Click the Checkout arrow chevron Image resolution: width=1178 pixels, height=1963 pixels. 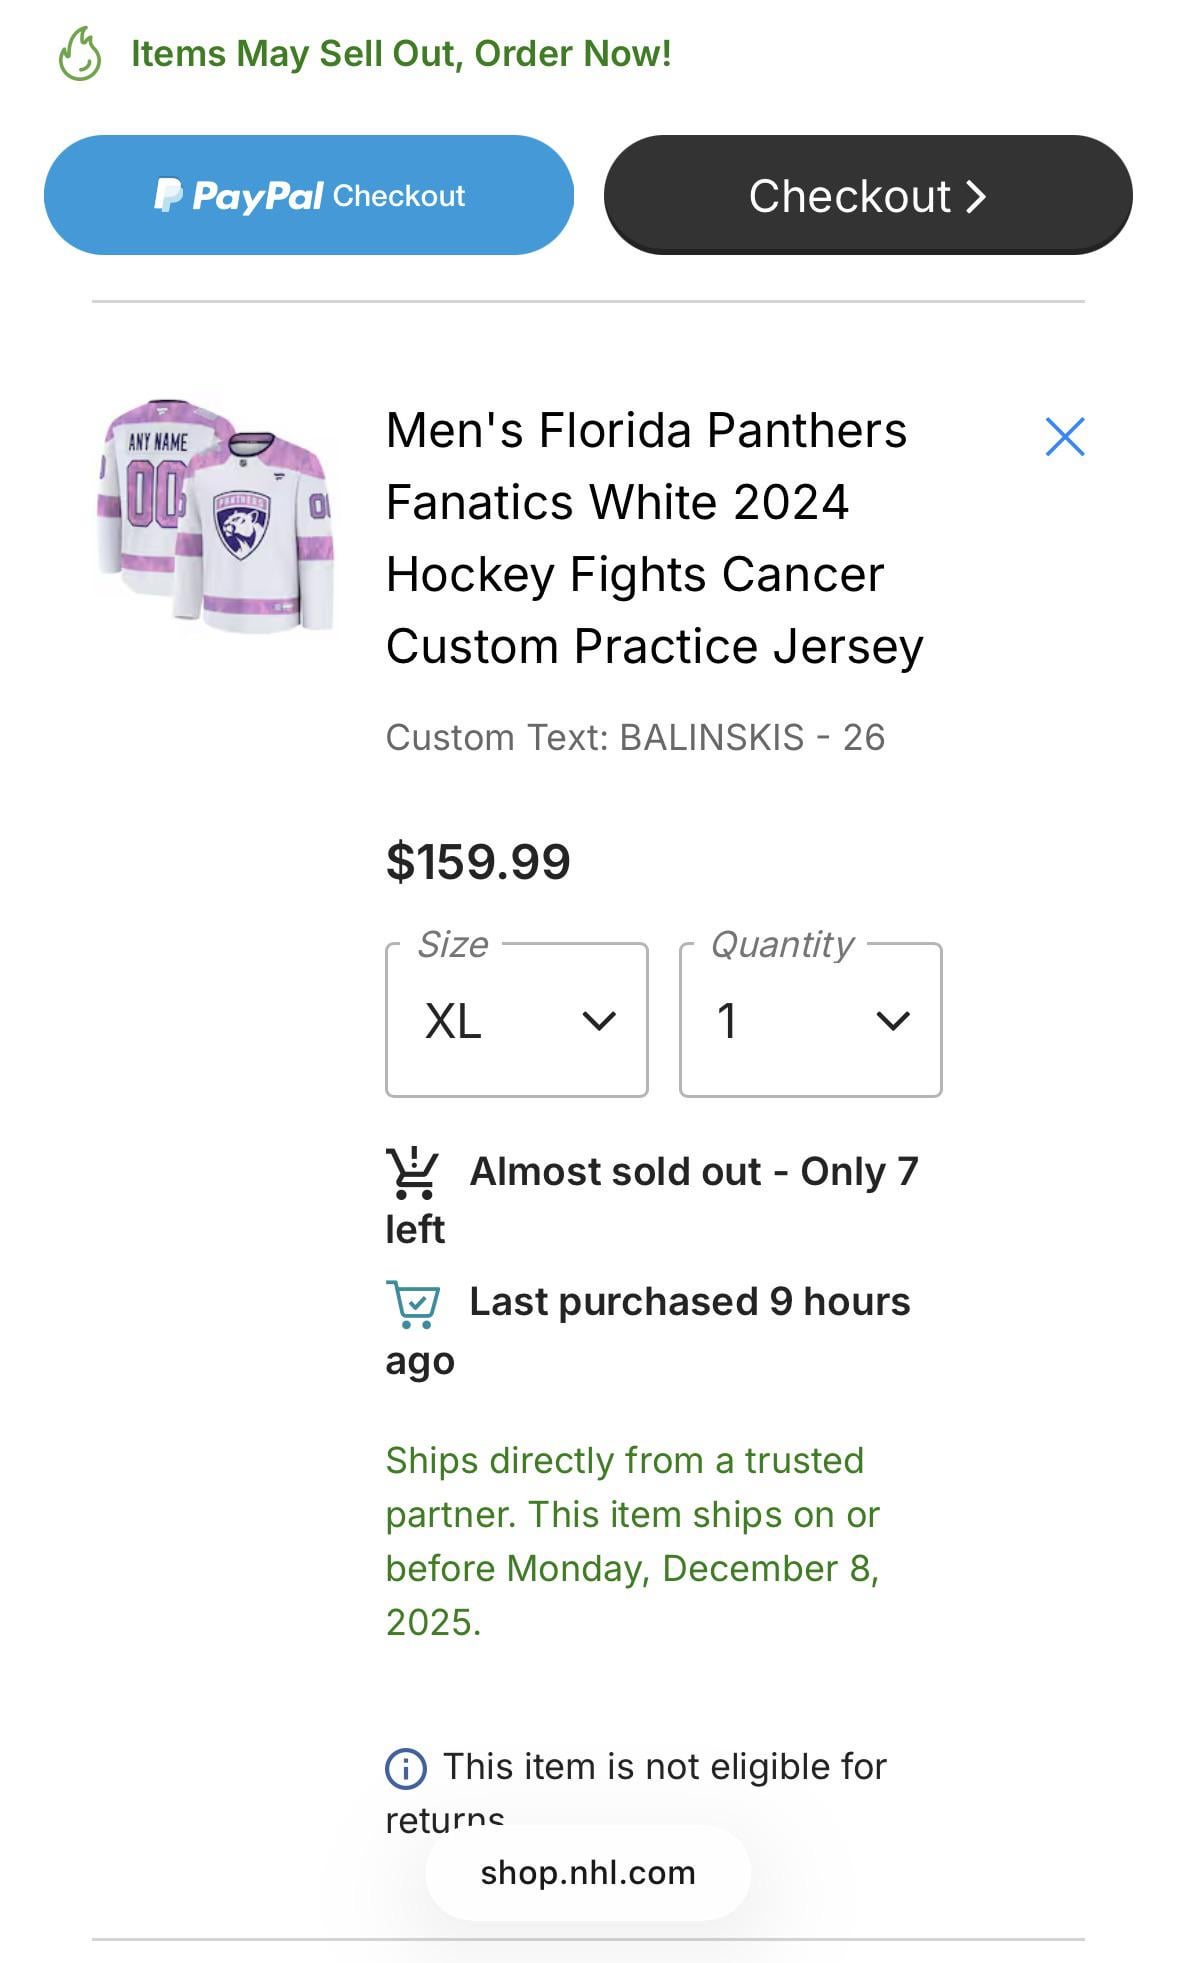tap(977, 197)
